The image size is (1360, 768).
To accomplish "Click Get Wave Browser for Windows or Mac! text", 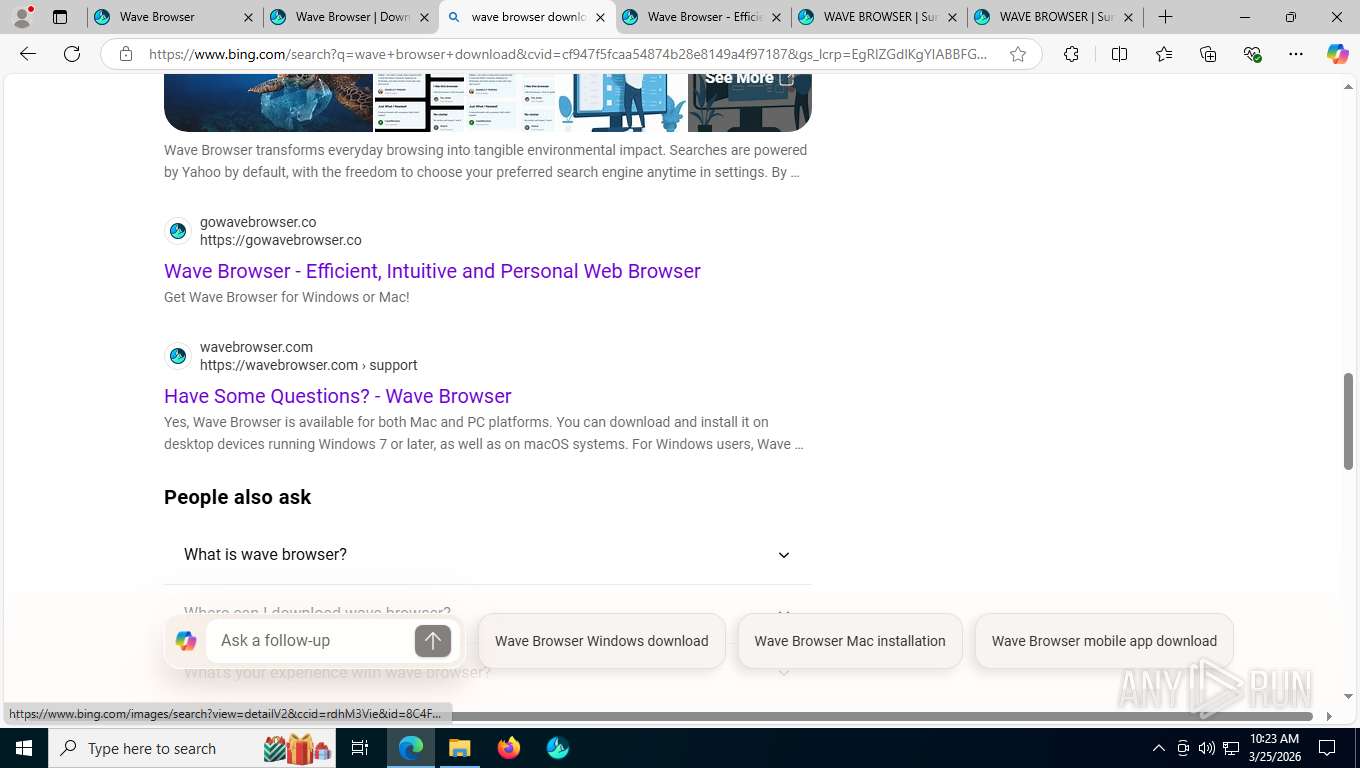I will pos(287,297).
